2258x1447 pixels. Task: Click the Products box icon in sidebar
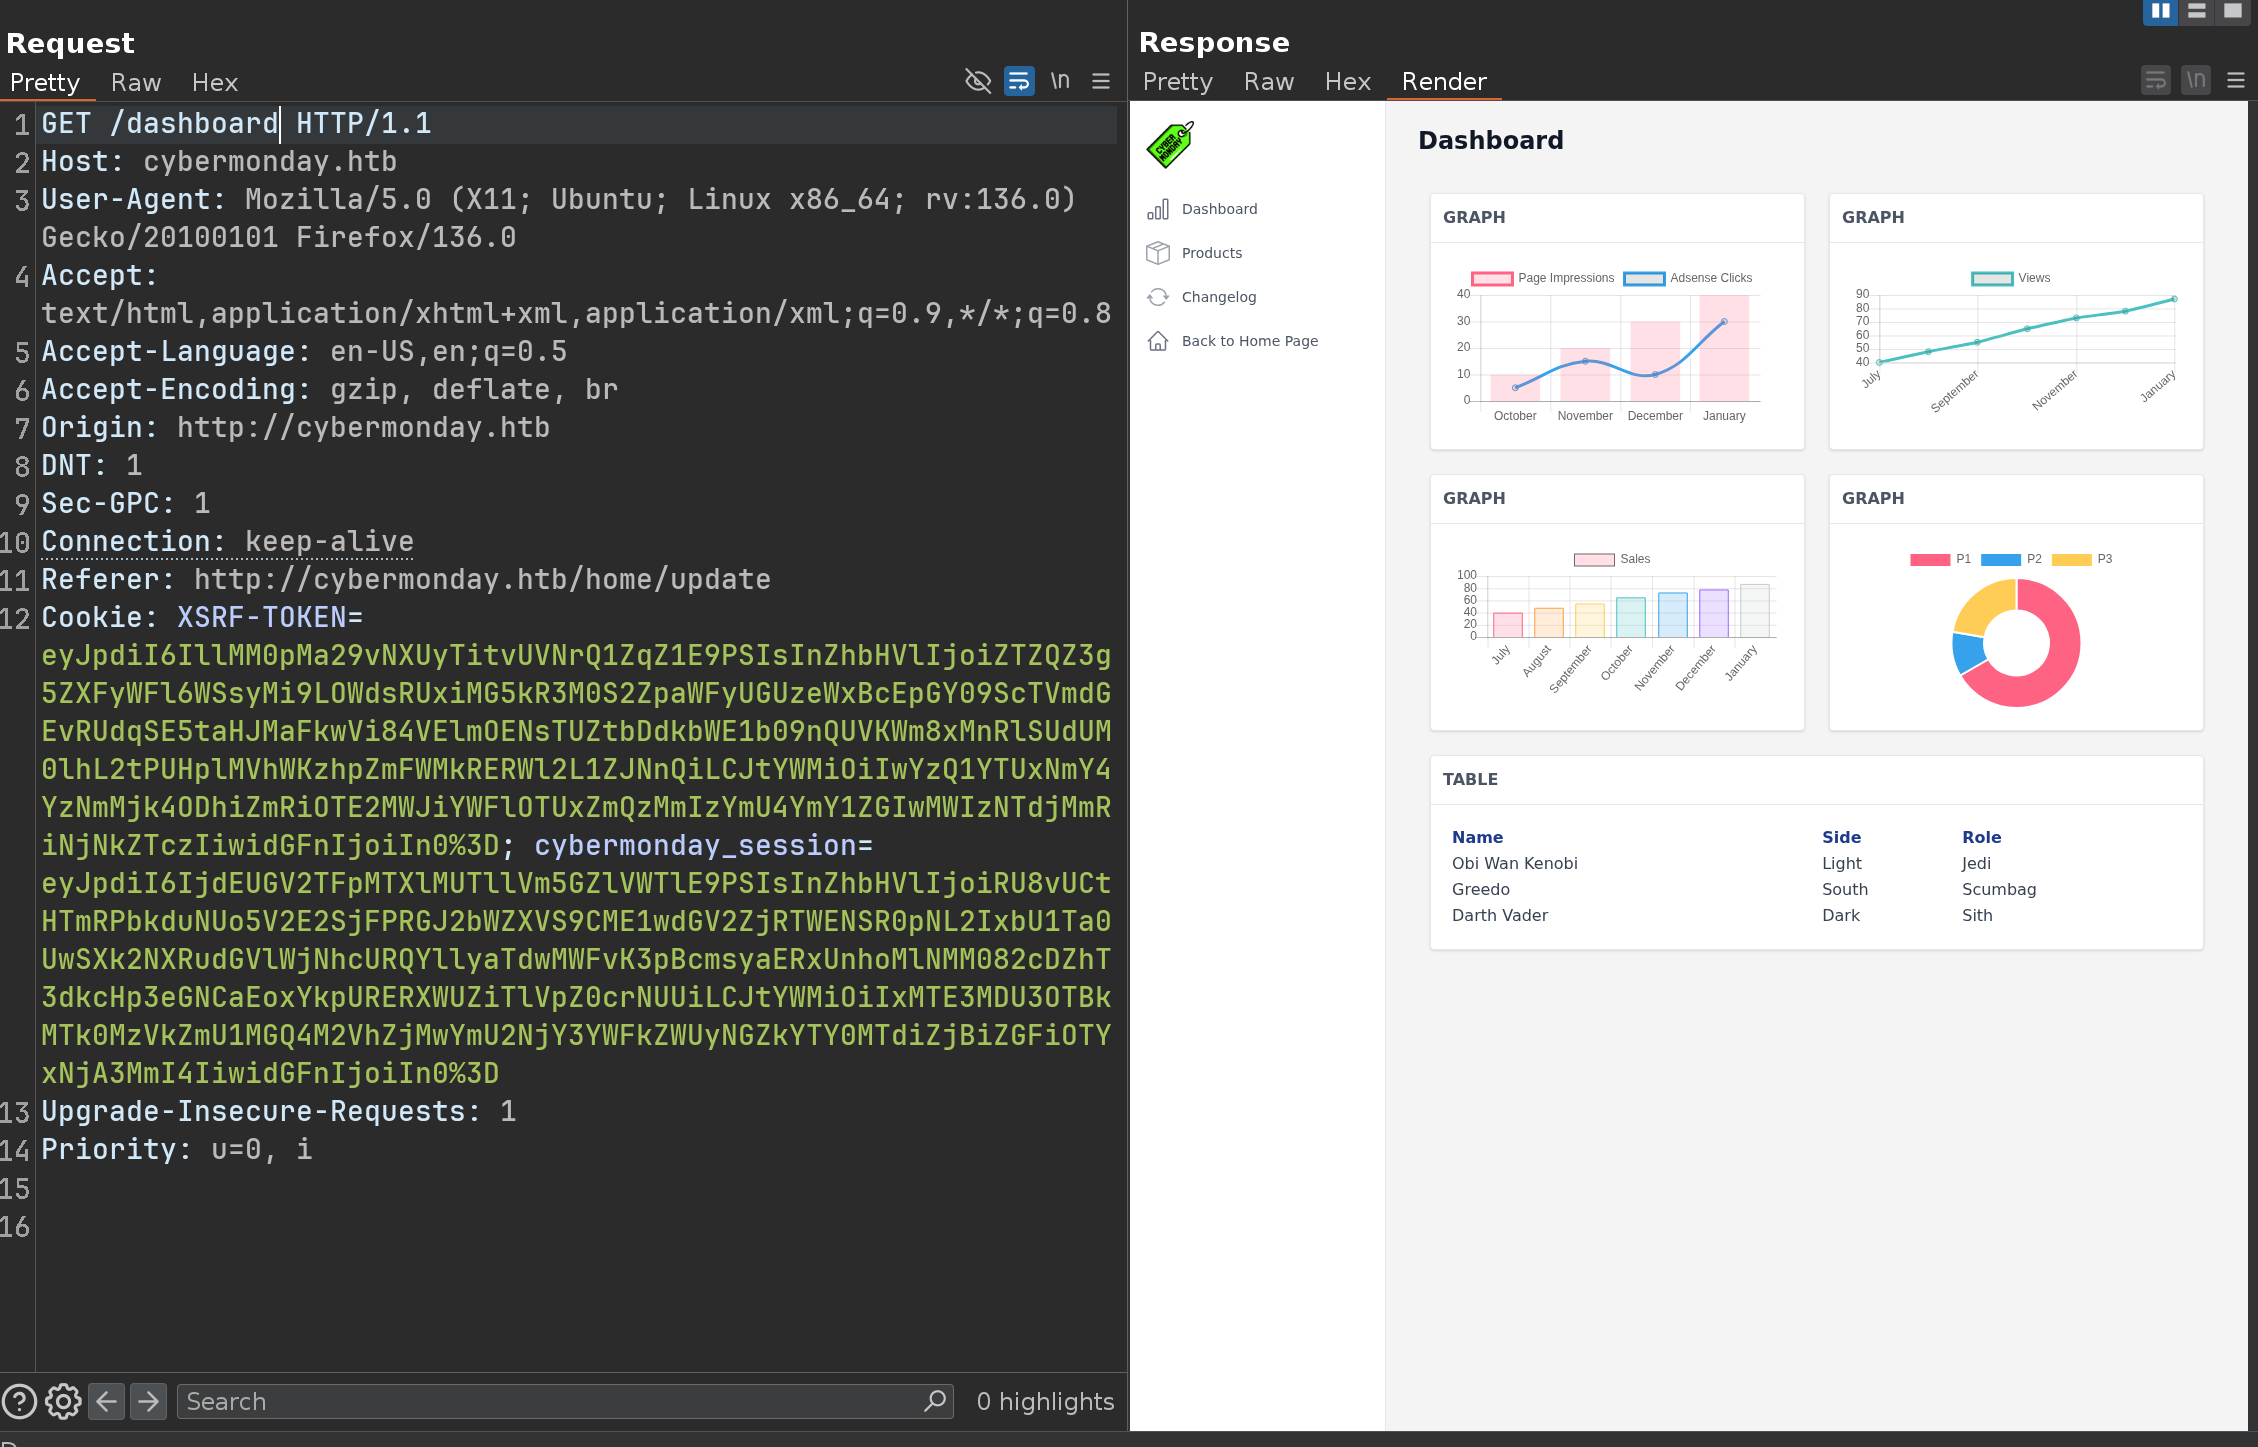click(x=1158, y=253)
